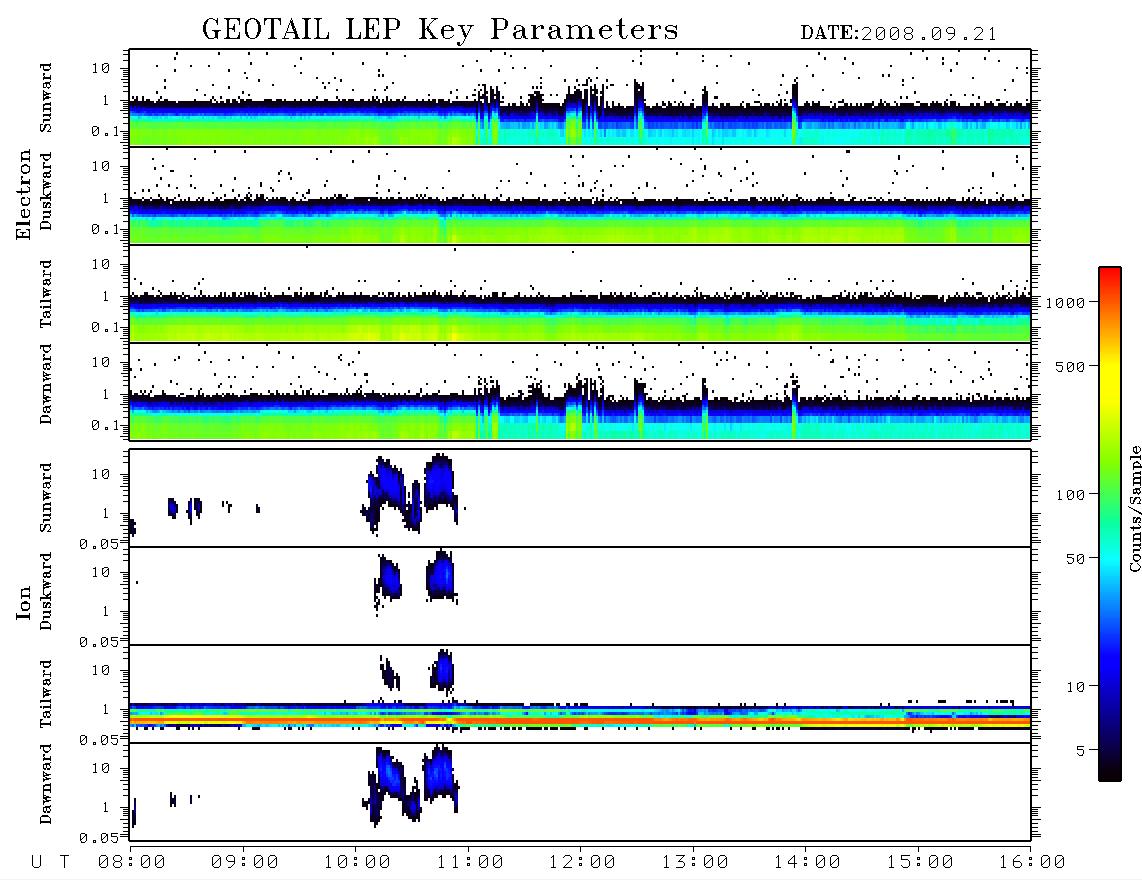Click the Ion Duskward spectrogram panel
The image size is (1142, 880).
pyautogui.click(x=580, y=596)
